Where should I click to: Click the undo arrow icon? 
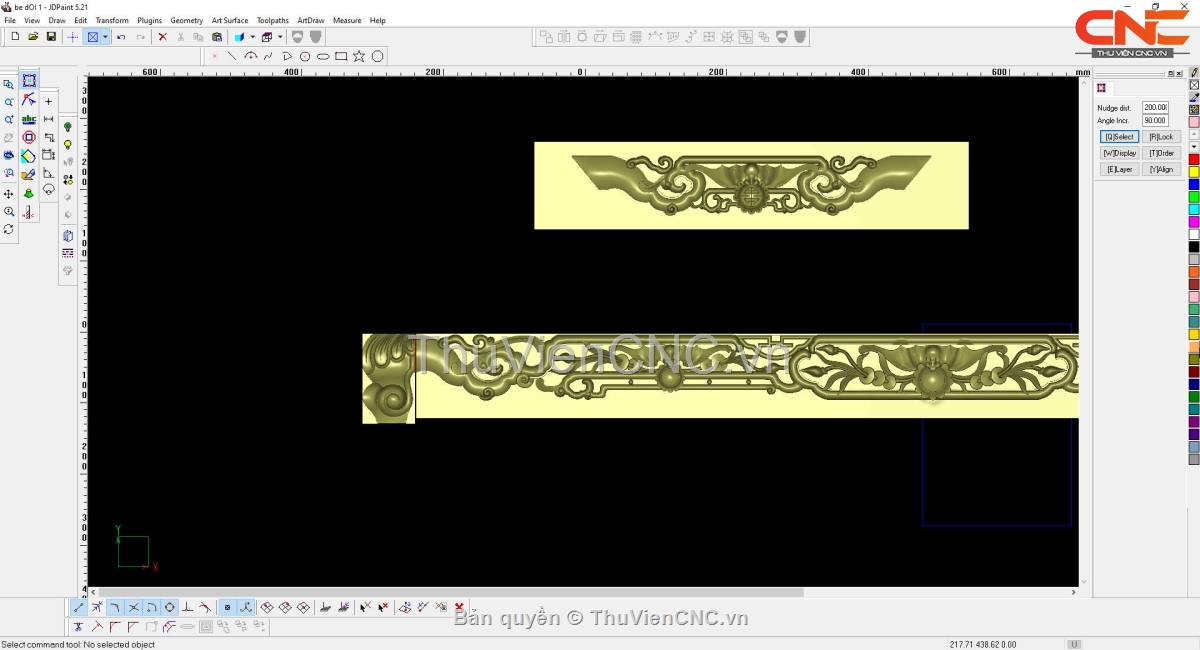point(121,37)
